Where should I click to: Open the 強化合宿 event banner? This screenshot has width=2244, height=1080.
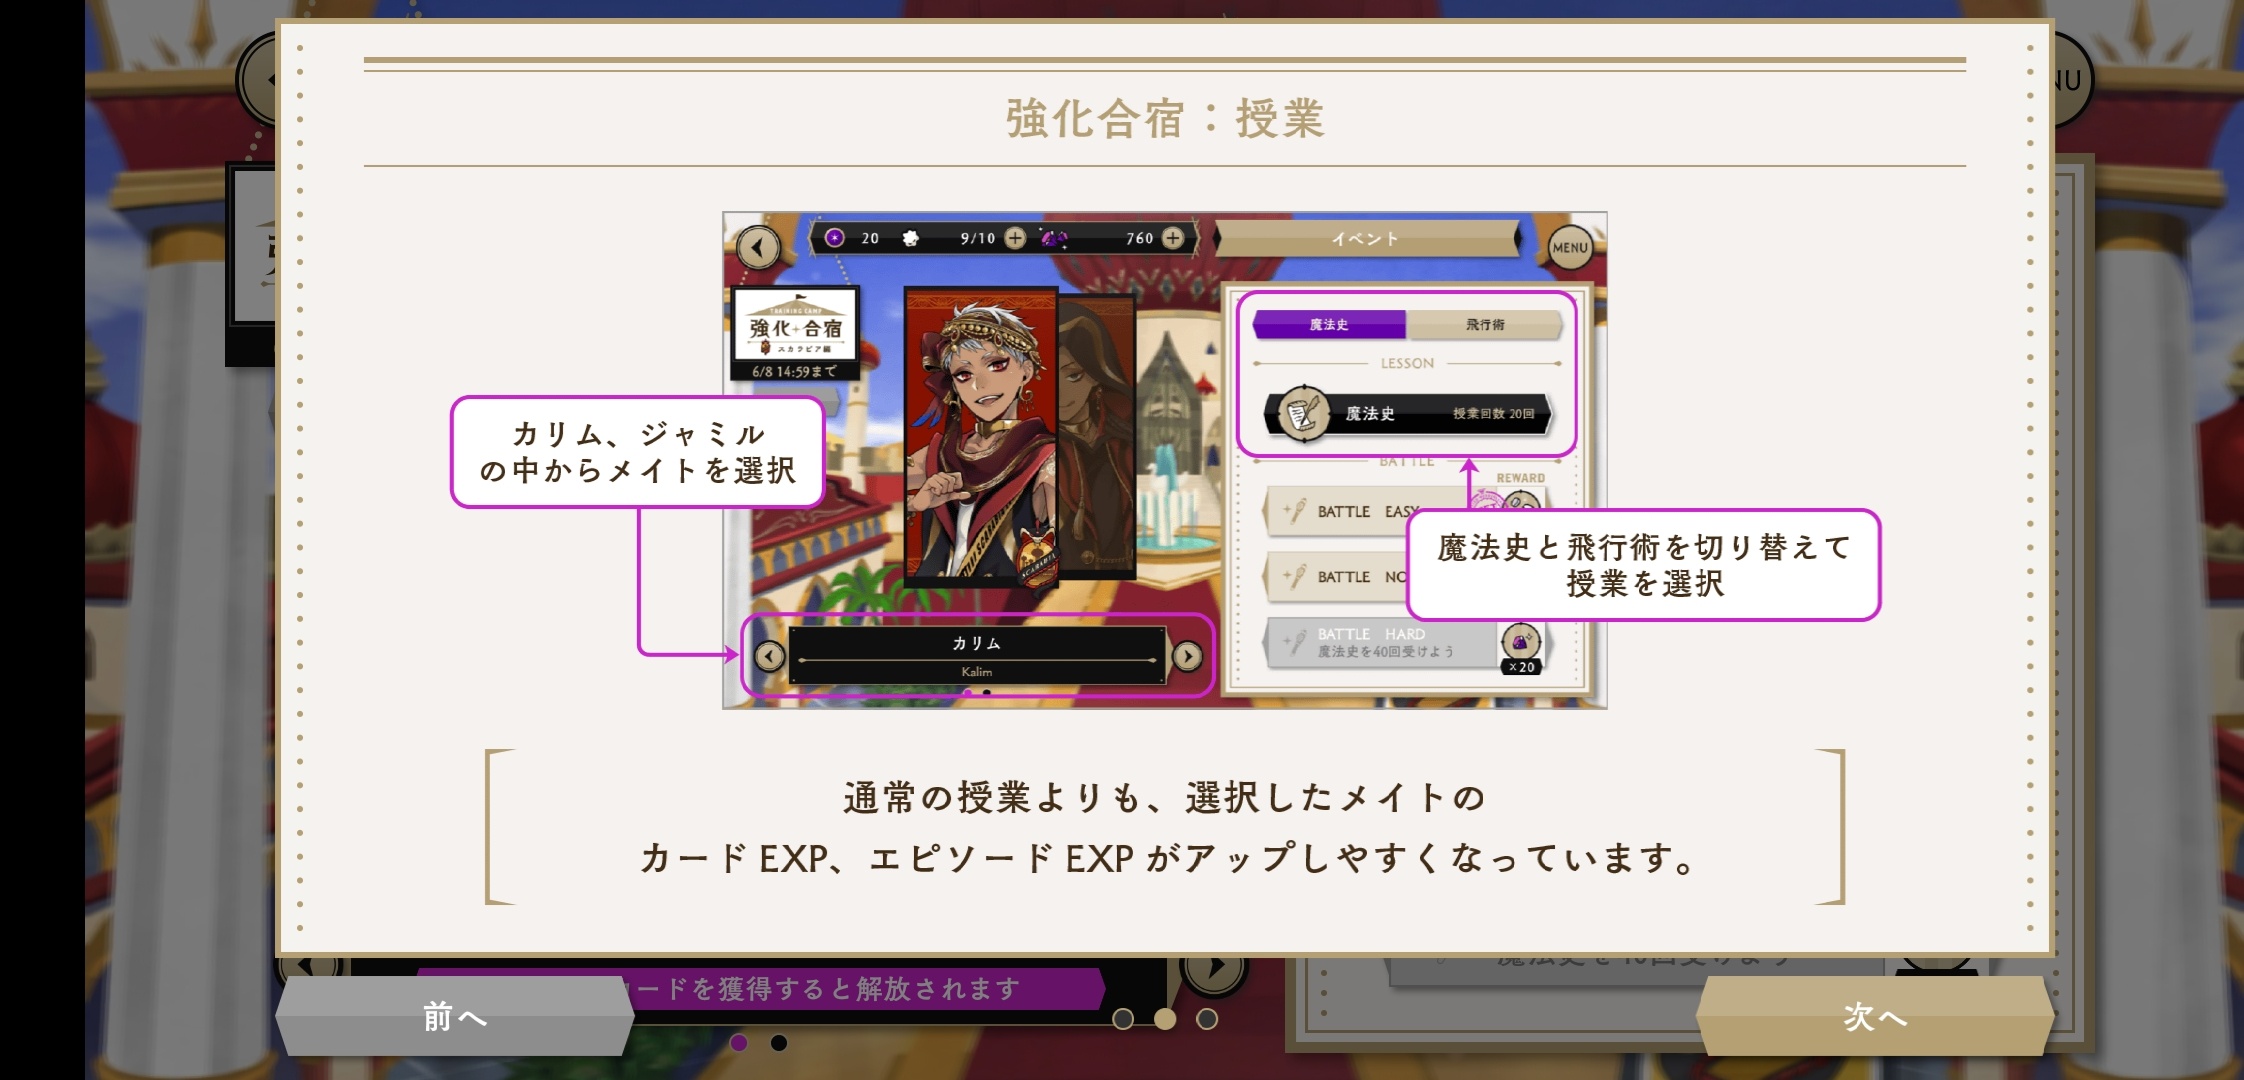[x=796, y=335]
